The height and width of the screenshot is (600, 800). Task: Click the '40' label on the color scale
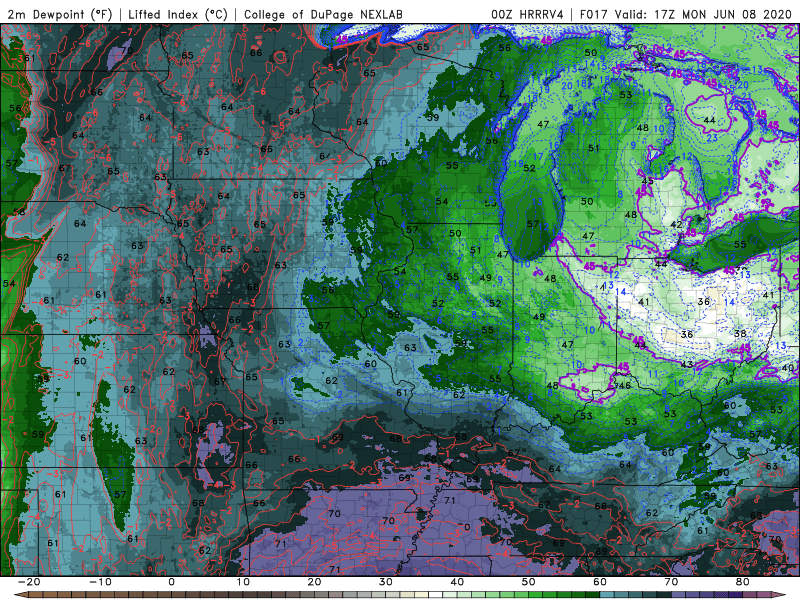point(457,582)
